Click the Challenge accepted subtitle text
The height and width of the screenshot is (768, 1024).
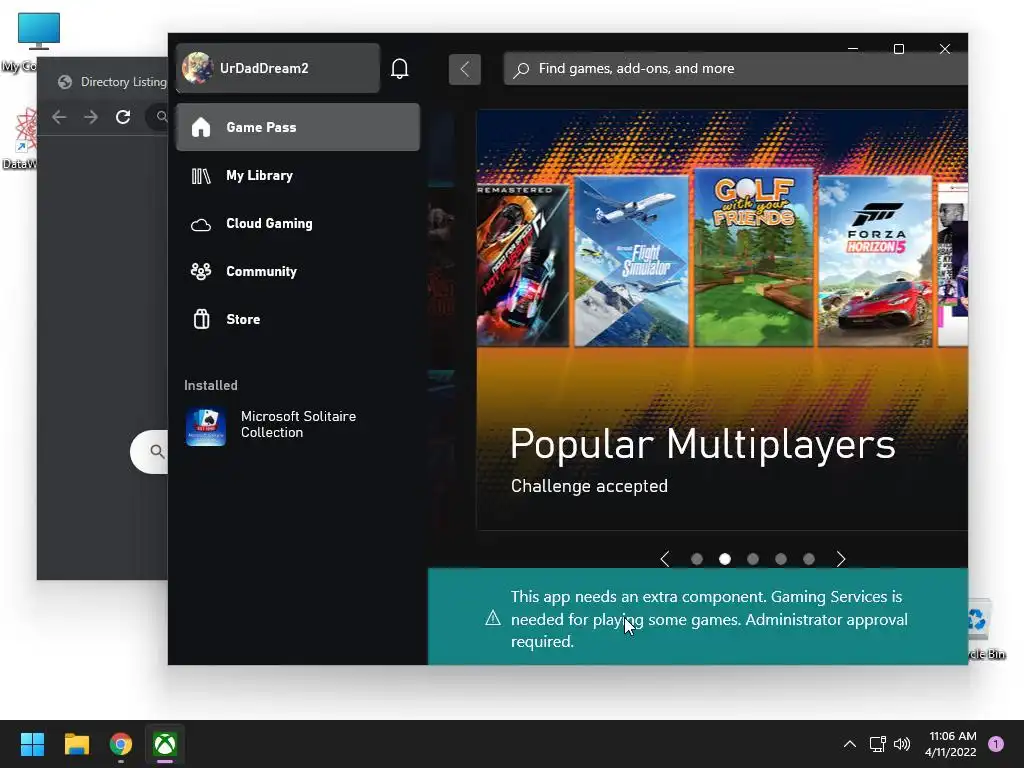tap(589, 487)
